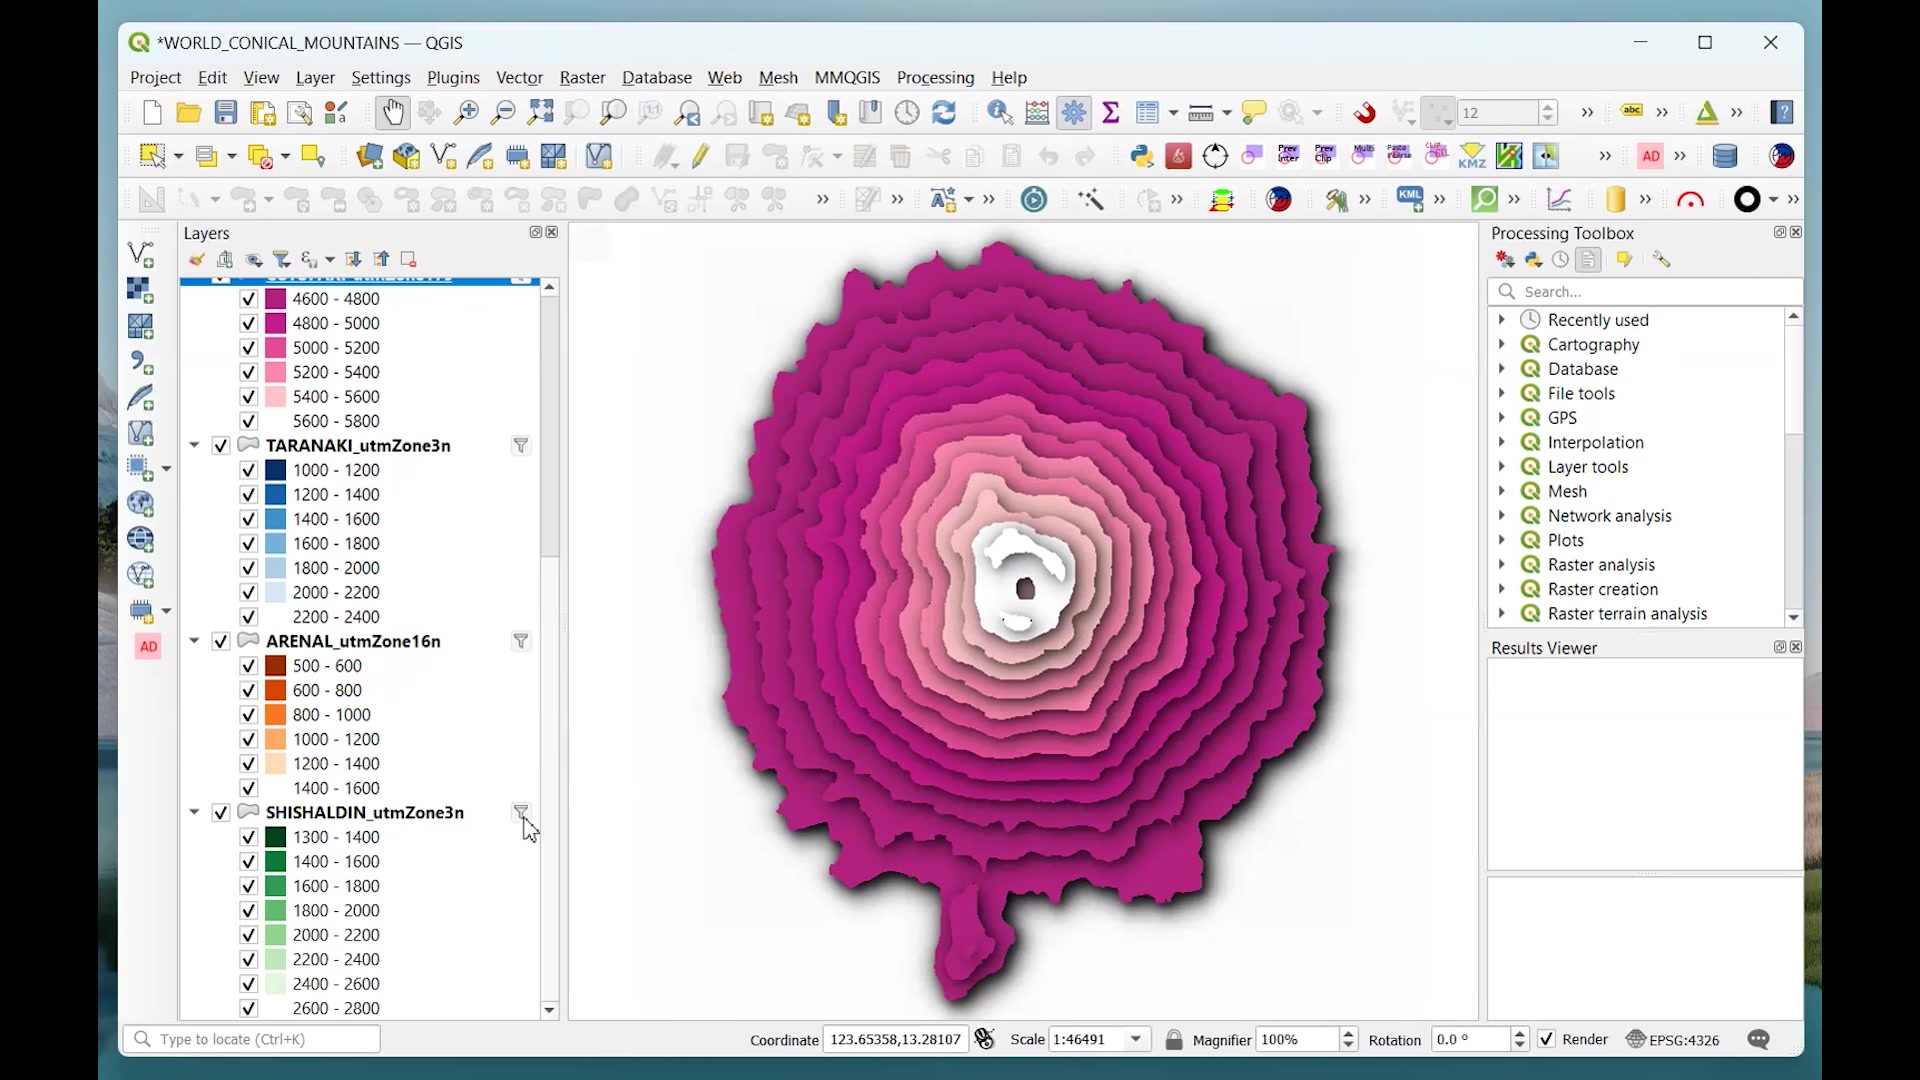Click the filter icon beside SHISHALDIN_utmZone3n

click(x=521, y=812)
